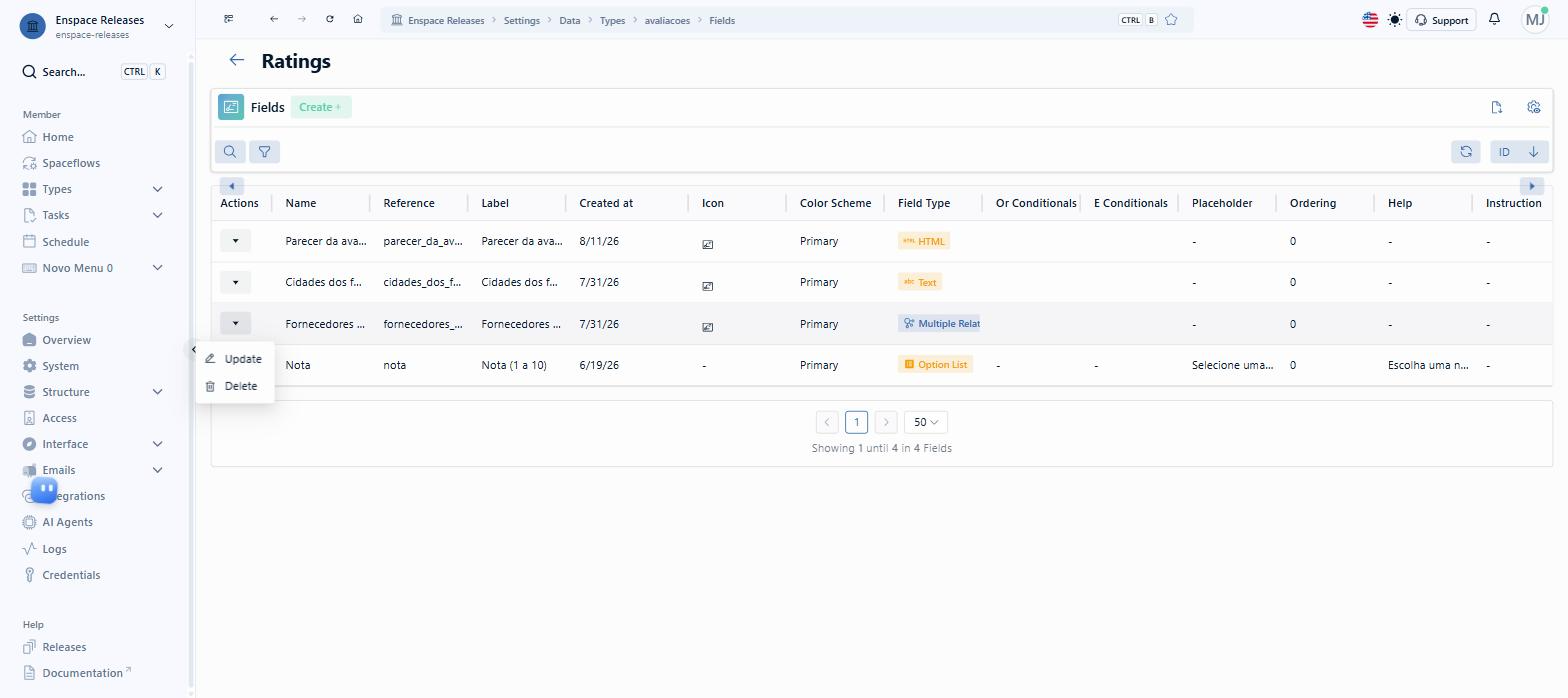Viewport: 1568px width, 698px height.
Task: Click the Data breadcrumb
Action: 570,20
